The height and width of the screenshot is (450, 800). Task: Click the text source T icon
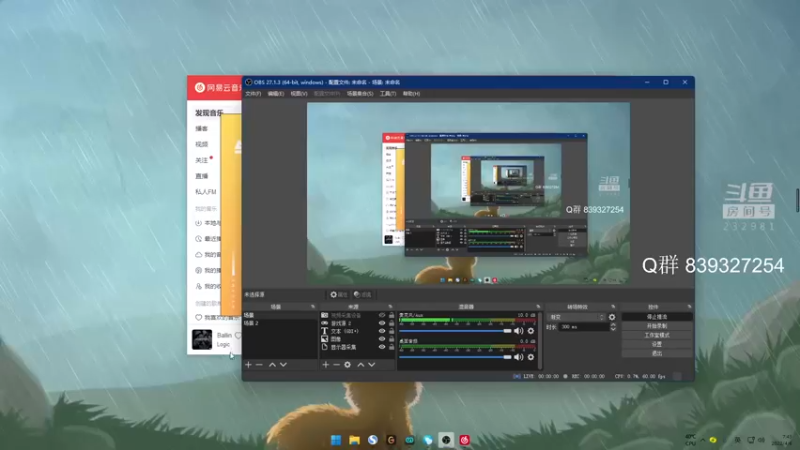click(x=324, y=331)
